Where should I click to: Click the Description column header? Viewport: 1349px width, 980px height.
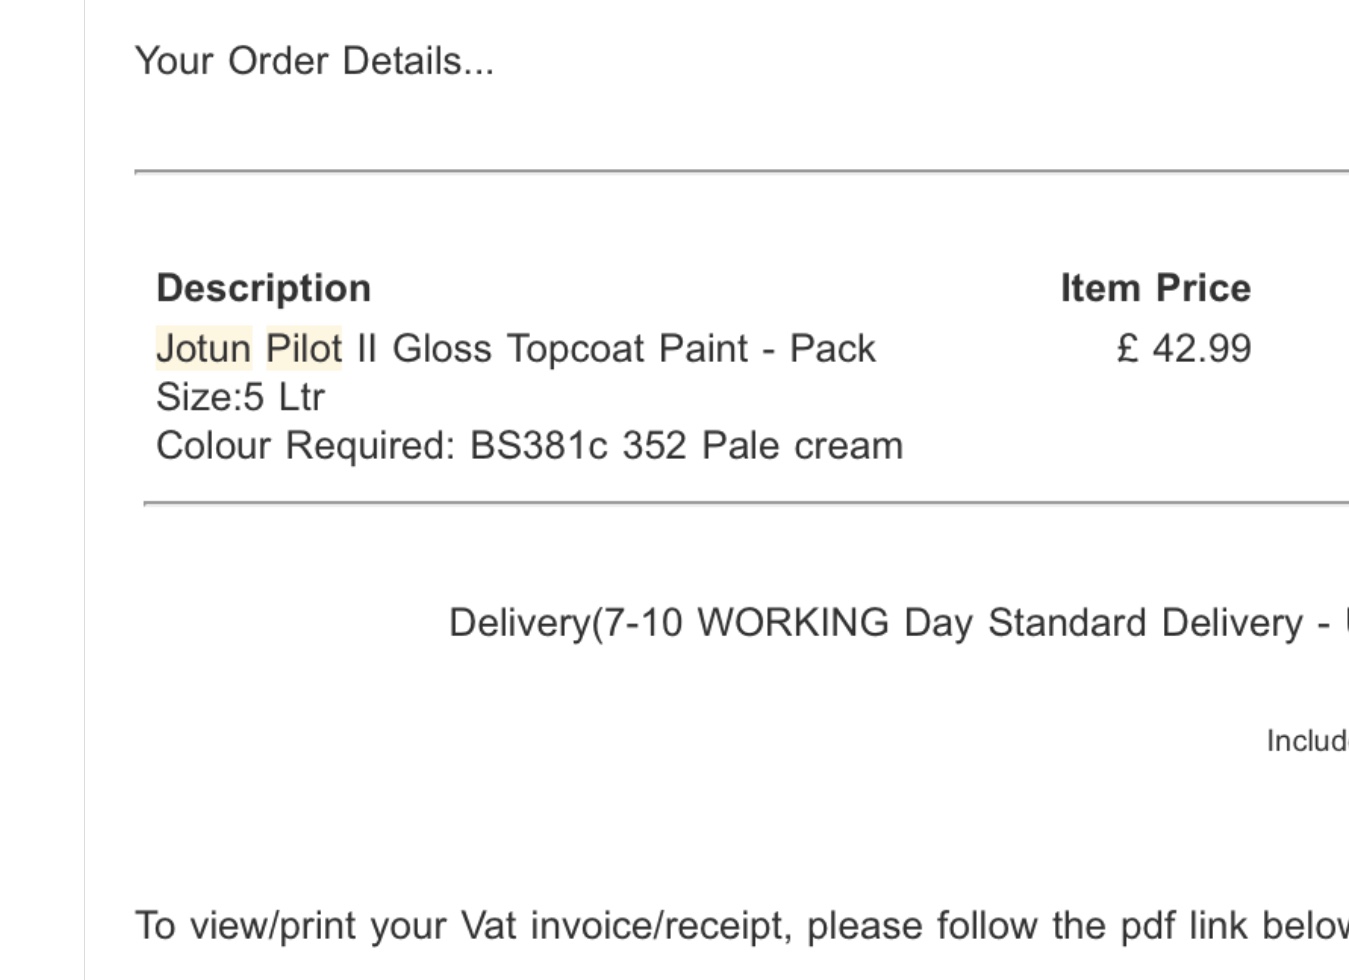click(264, 288)
